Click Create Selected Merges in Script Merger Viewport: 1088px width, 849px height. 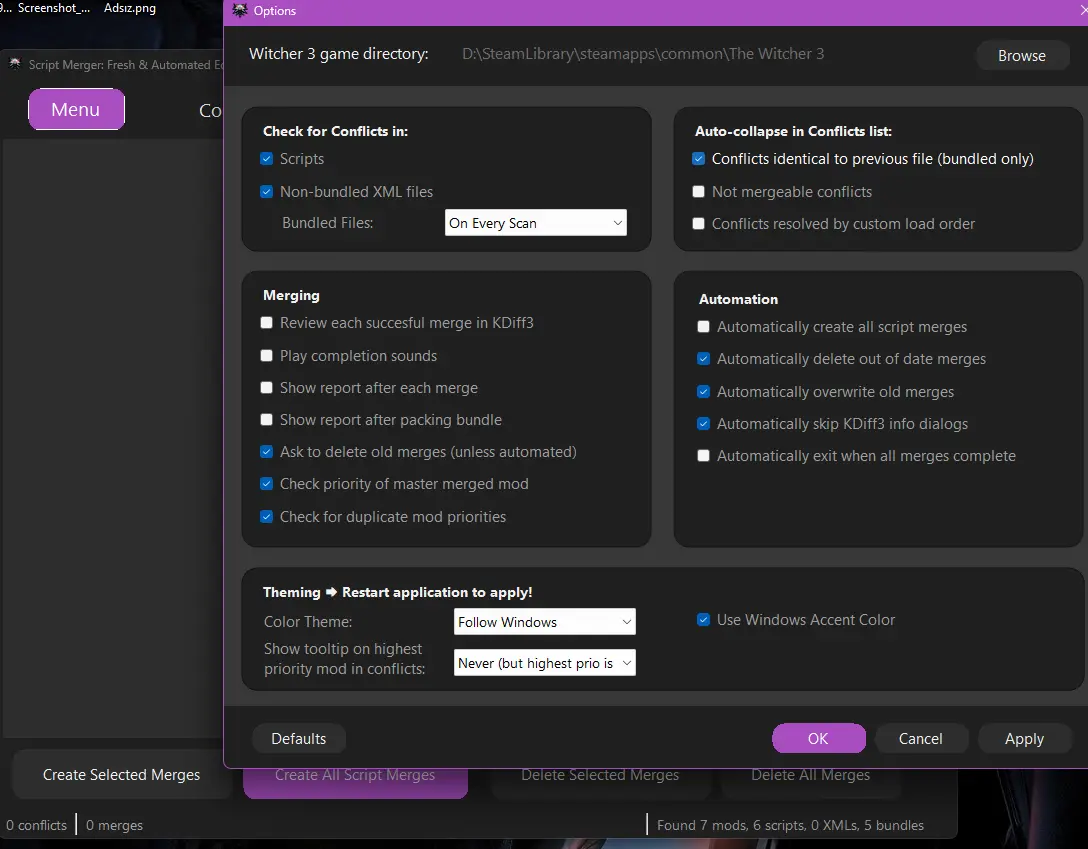click(x=121, y=775)
